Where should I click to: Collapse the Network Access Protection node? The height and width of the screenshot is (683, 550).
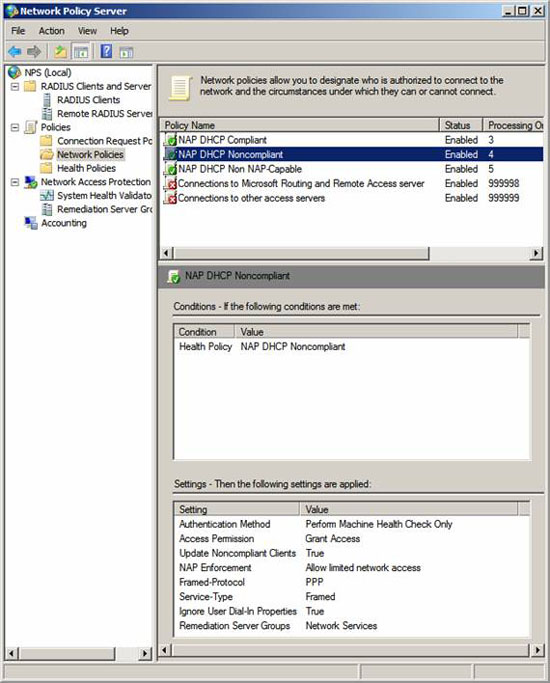pos(15,182)
